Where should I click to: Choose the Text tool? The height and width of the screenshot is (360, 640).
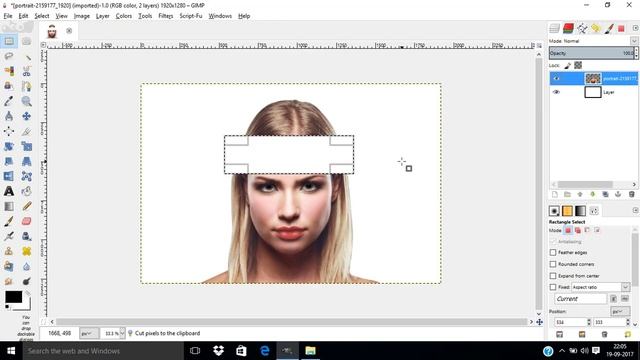[9, 191]
